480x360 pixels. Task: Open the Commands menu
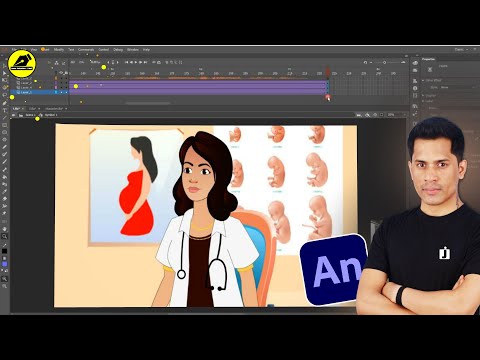pos(86,50)
